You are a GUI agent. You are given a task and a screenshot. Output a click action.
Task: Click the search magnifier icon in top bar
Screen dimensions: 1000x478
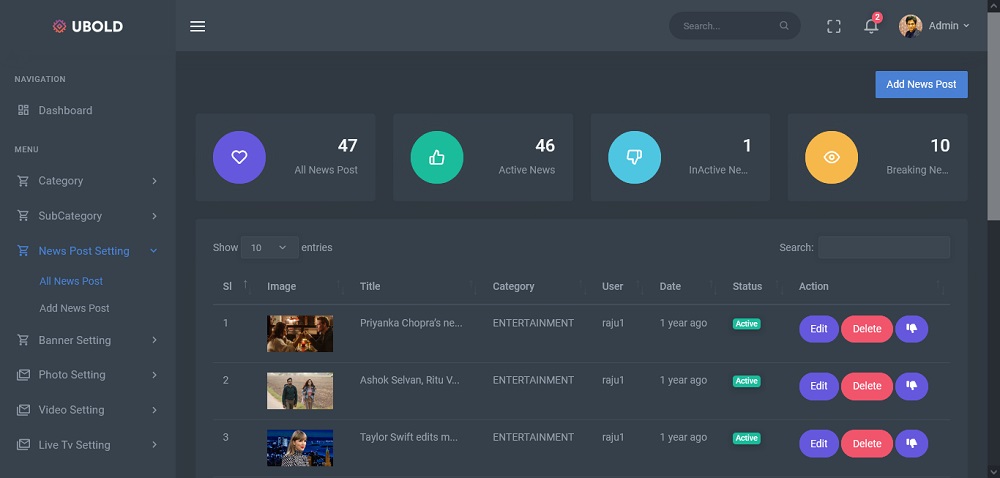pos(784,26)
